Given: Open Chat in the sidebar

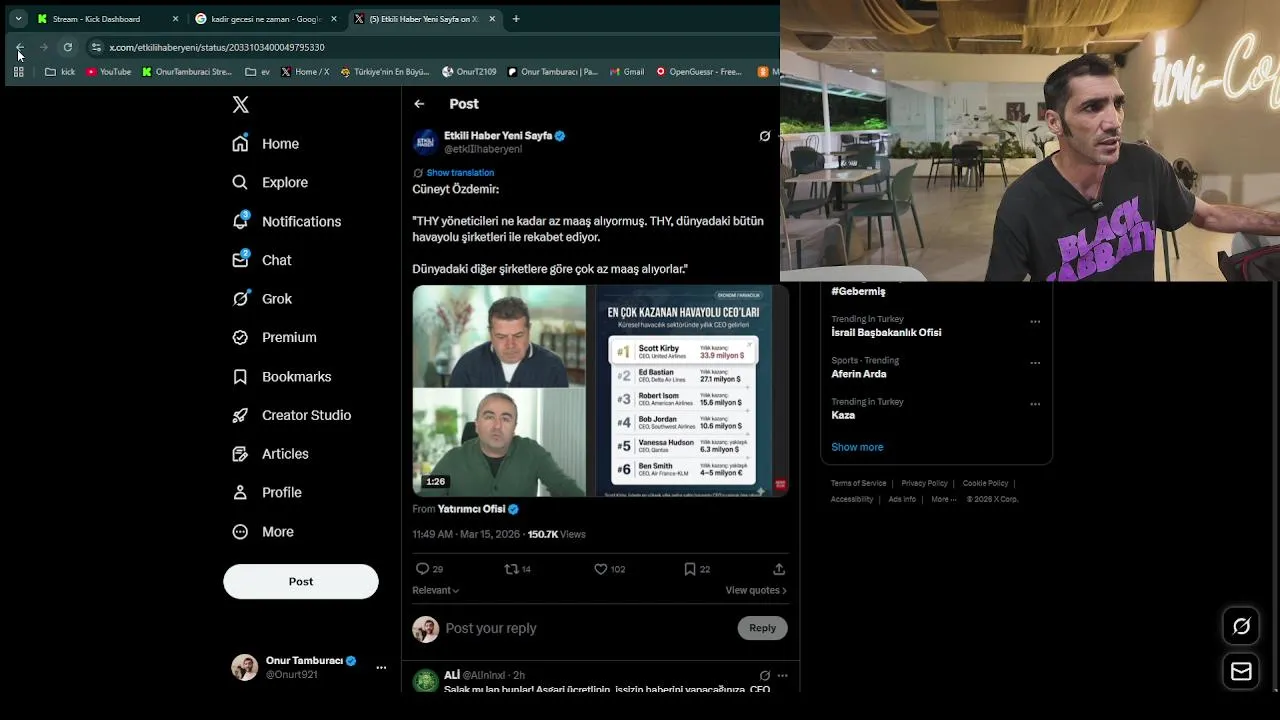Looking at the screenshot, I should click(x=262, y=260).
